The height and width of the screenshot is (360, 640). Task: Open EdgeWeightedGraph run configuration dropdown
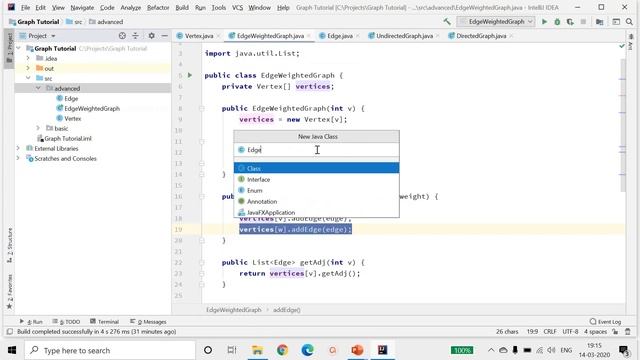tap(496, 22)
